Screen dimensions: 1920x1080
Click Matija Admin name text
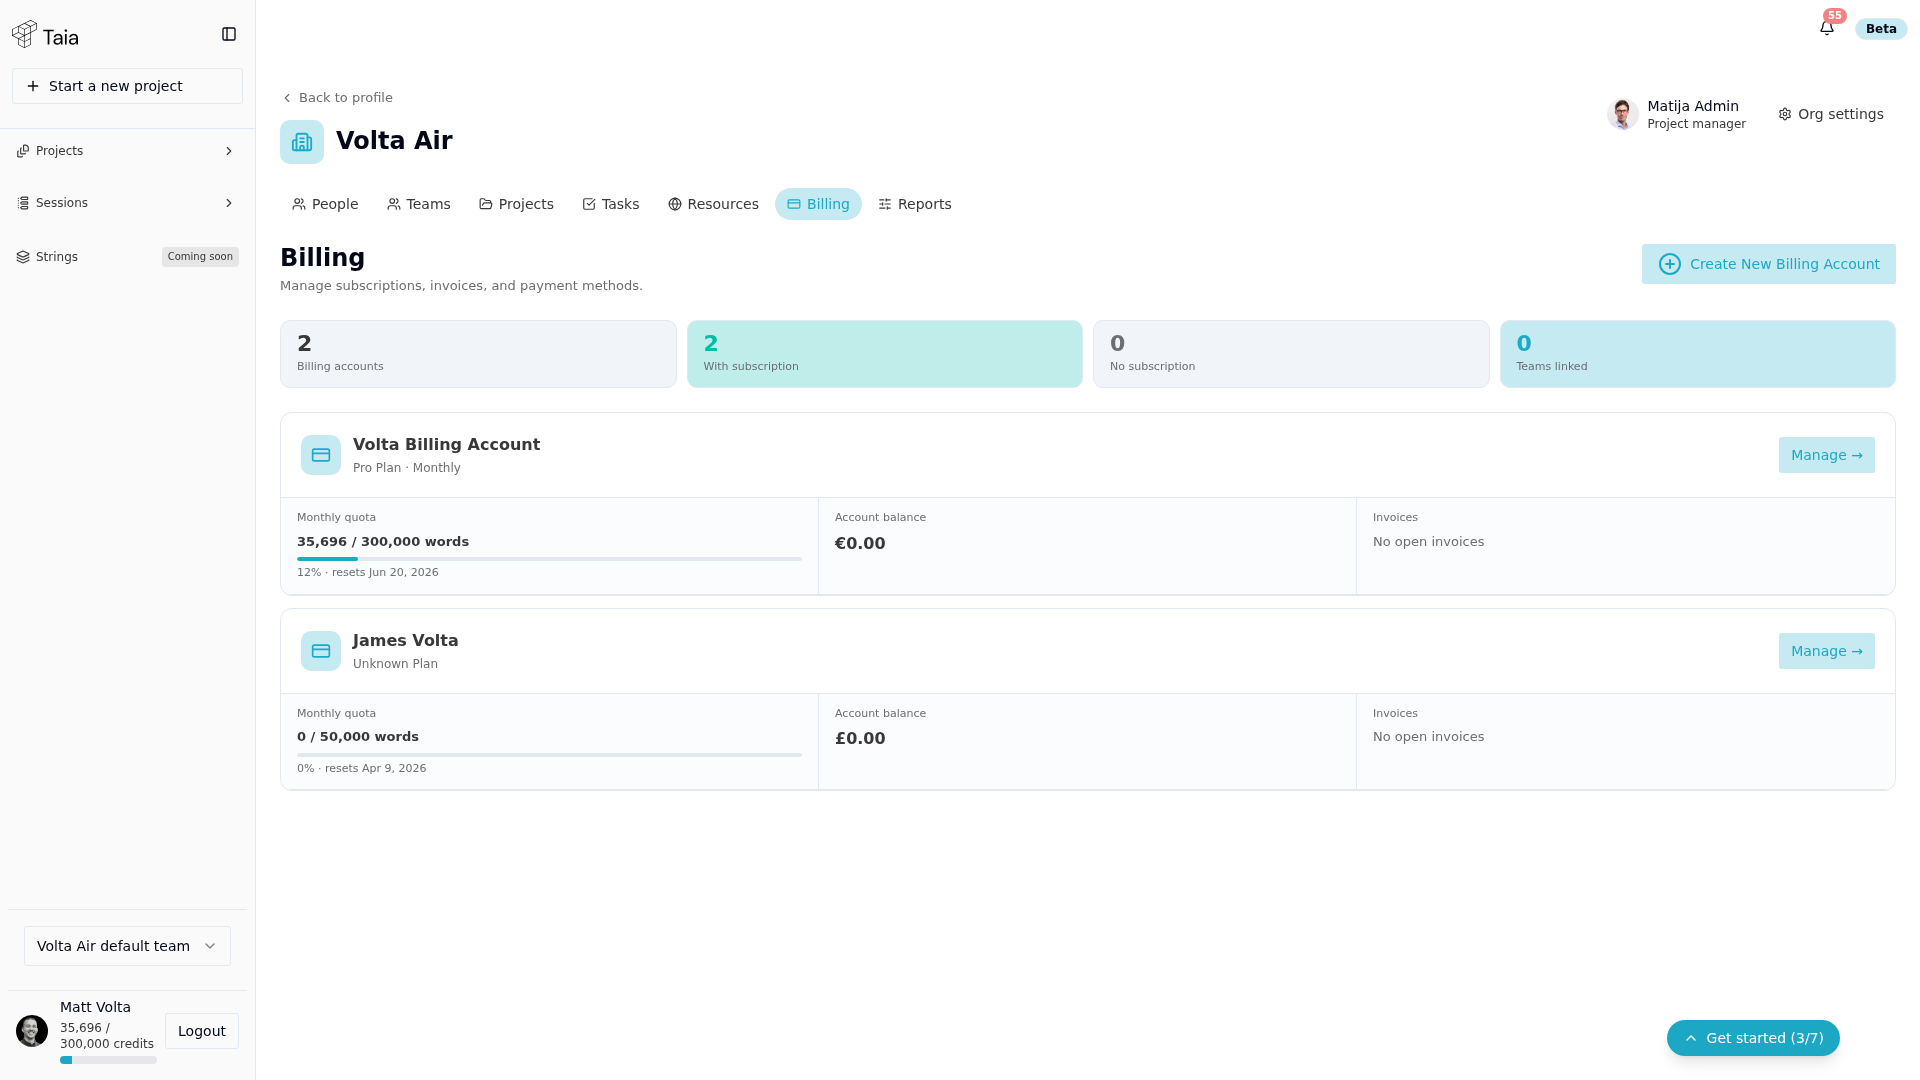coord(1693,106)
